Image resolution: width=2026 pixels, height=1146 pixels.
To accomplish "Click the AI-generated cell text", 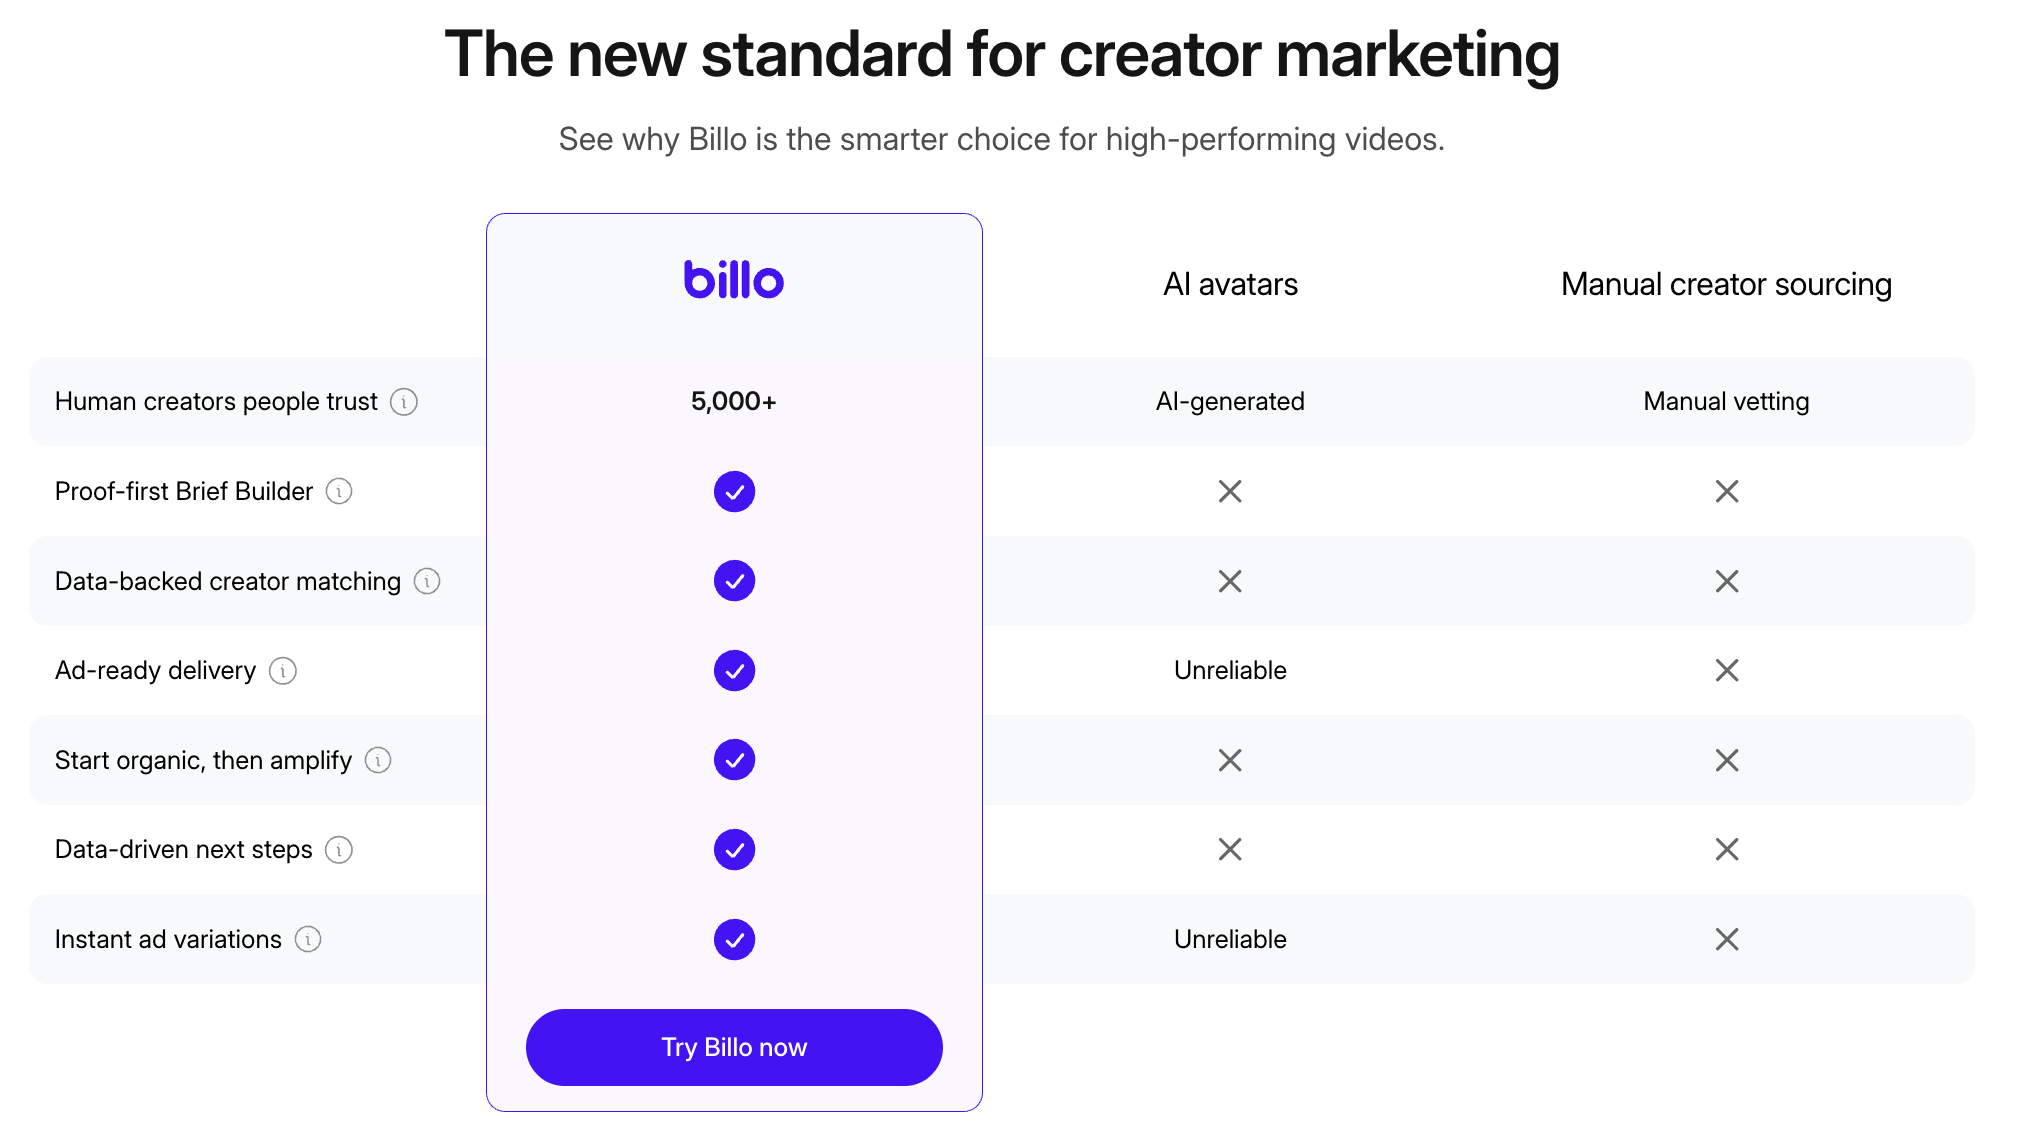I will [1230, 402].
